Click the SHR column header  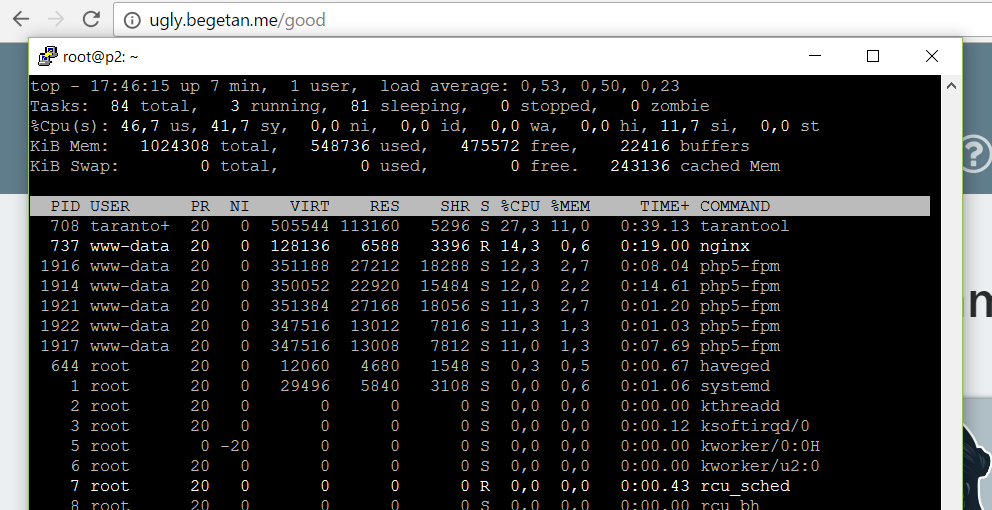455,206
